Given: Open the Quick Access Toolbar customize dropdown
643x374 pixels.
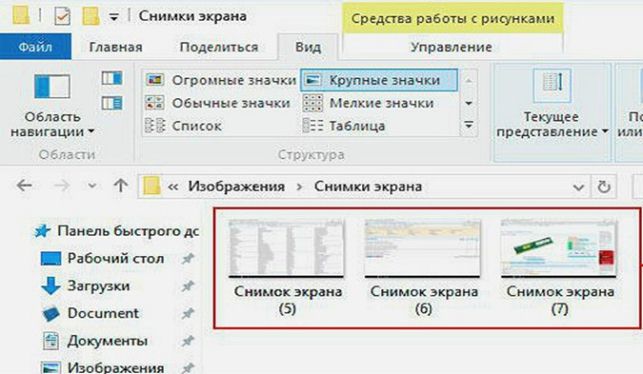Looking at the screenshot, I should click(114, 17).
